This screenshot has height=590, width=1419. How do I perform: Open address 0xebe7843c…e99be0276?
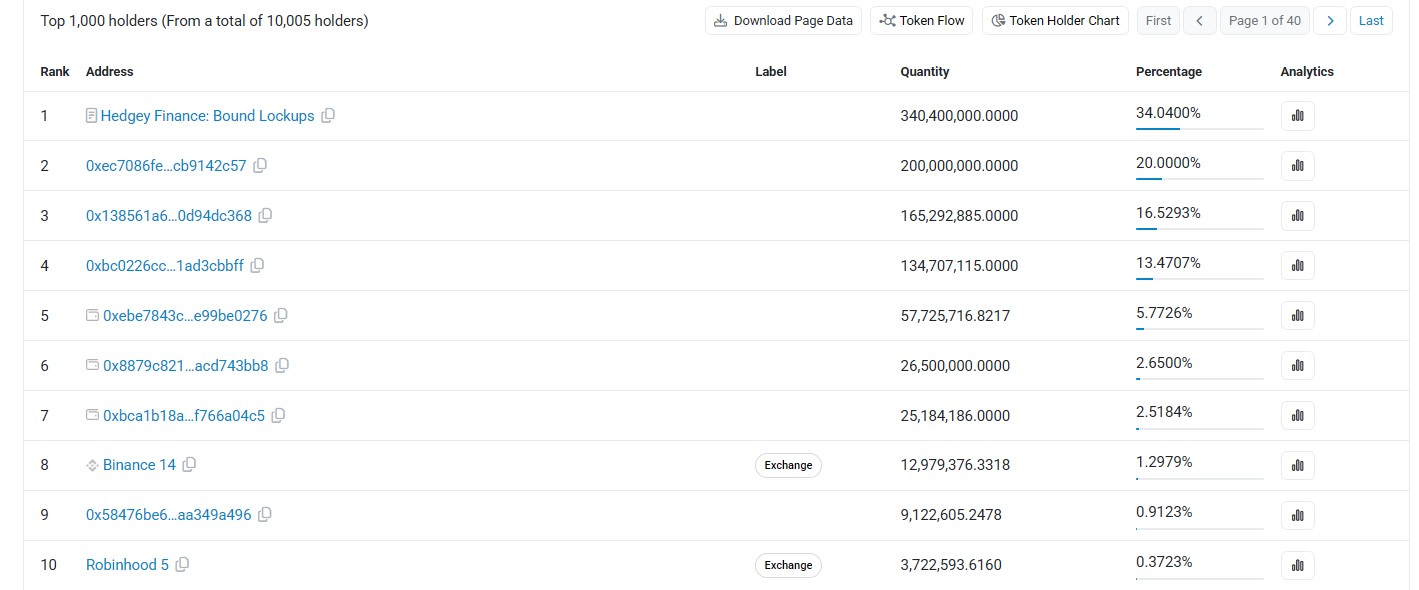[x=185, y=316]
